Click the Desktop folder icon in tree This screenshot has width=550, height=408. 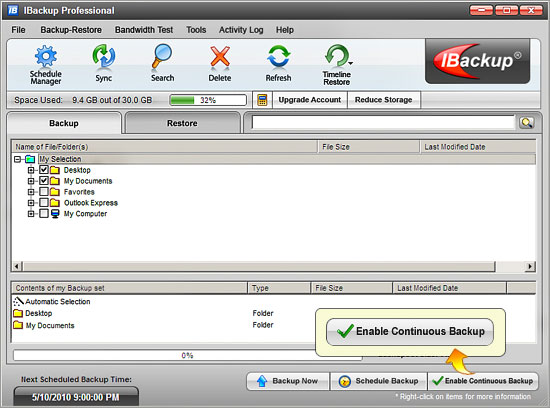click(x=55, y=170)
